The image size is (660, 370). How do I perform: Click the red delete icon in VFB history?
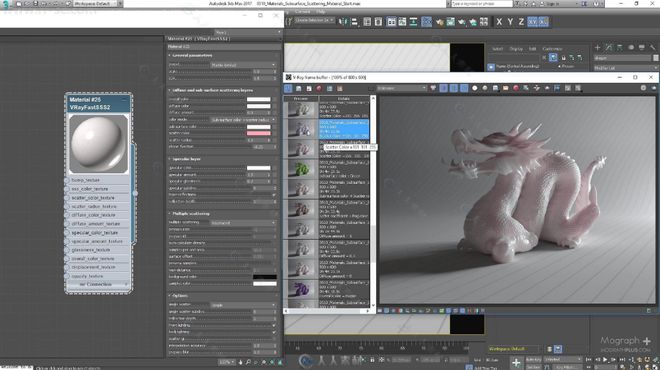click(319, 89)
